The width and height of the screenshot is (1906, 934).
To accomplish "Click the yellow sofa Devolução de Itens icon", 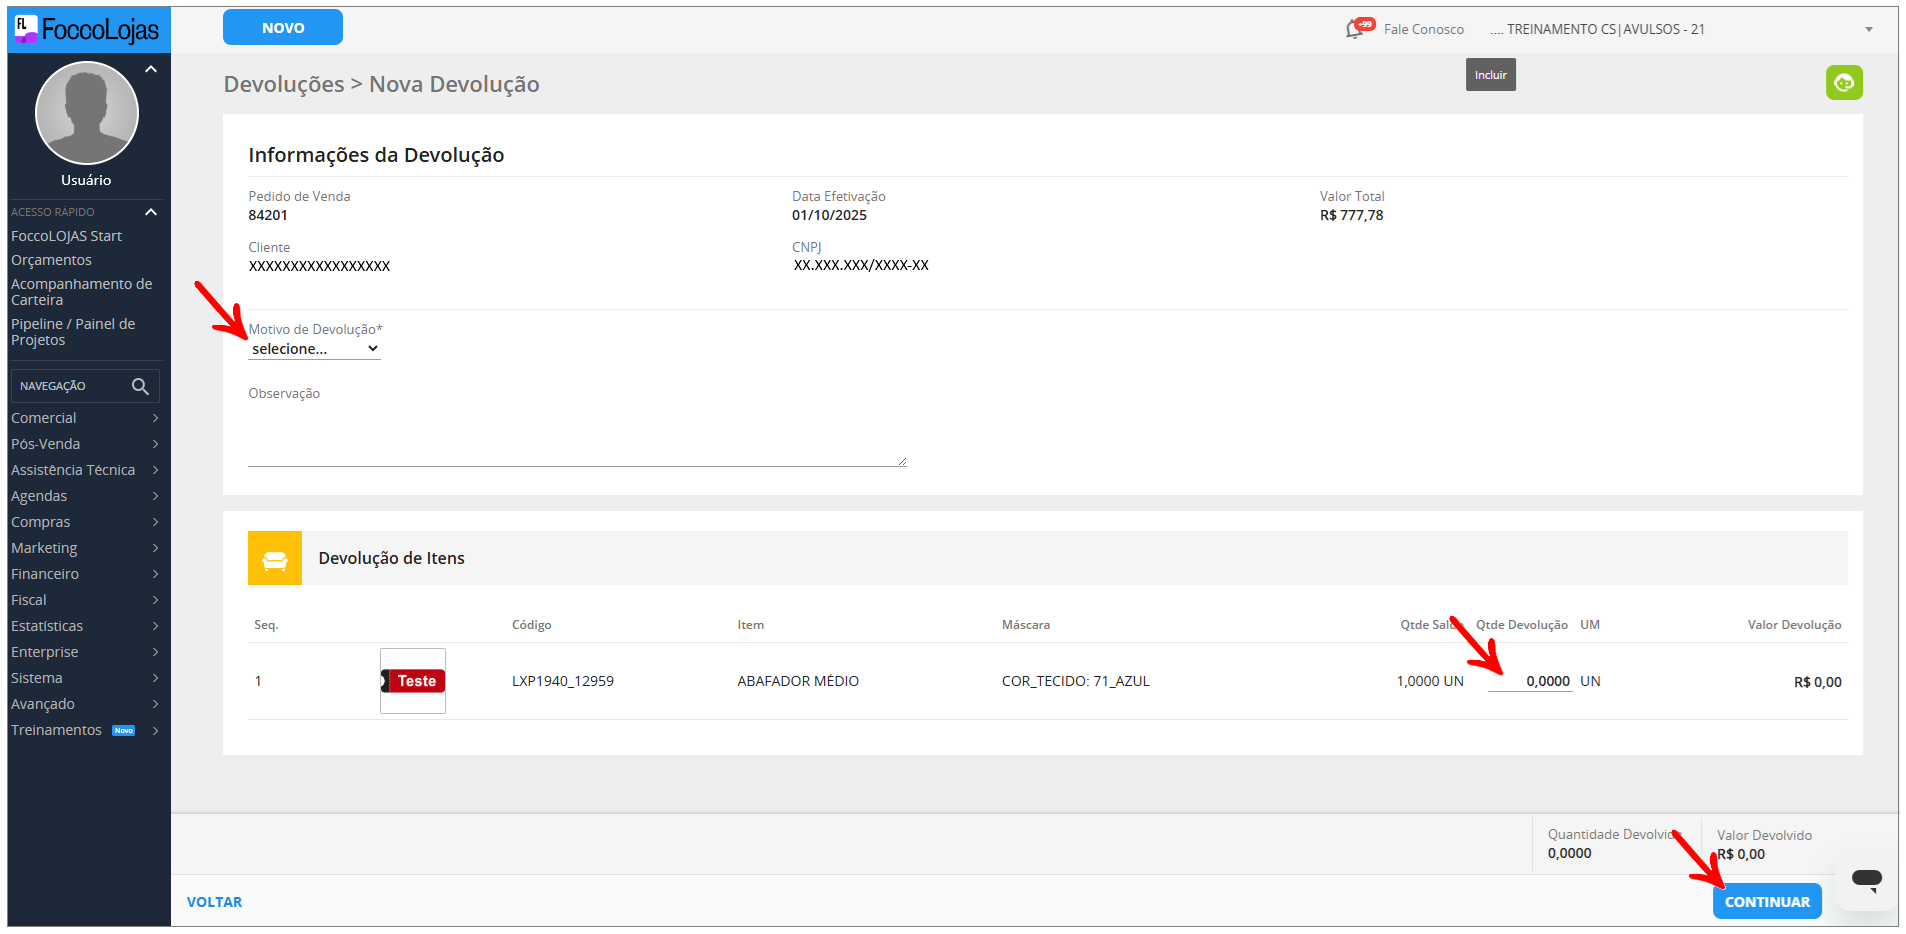I will coord(275,558).
